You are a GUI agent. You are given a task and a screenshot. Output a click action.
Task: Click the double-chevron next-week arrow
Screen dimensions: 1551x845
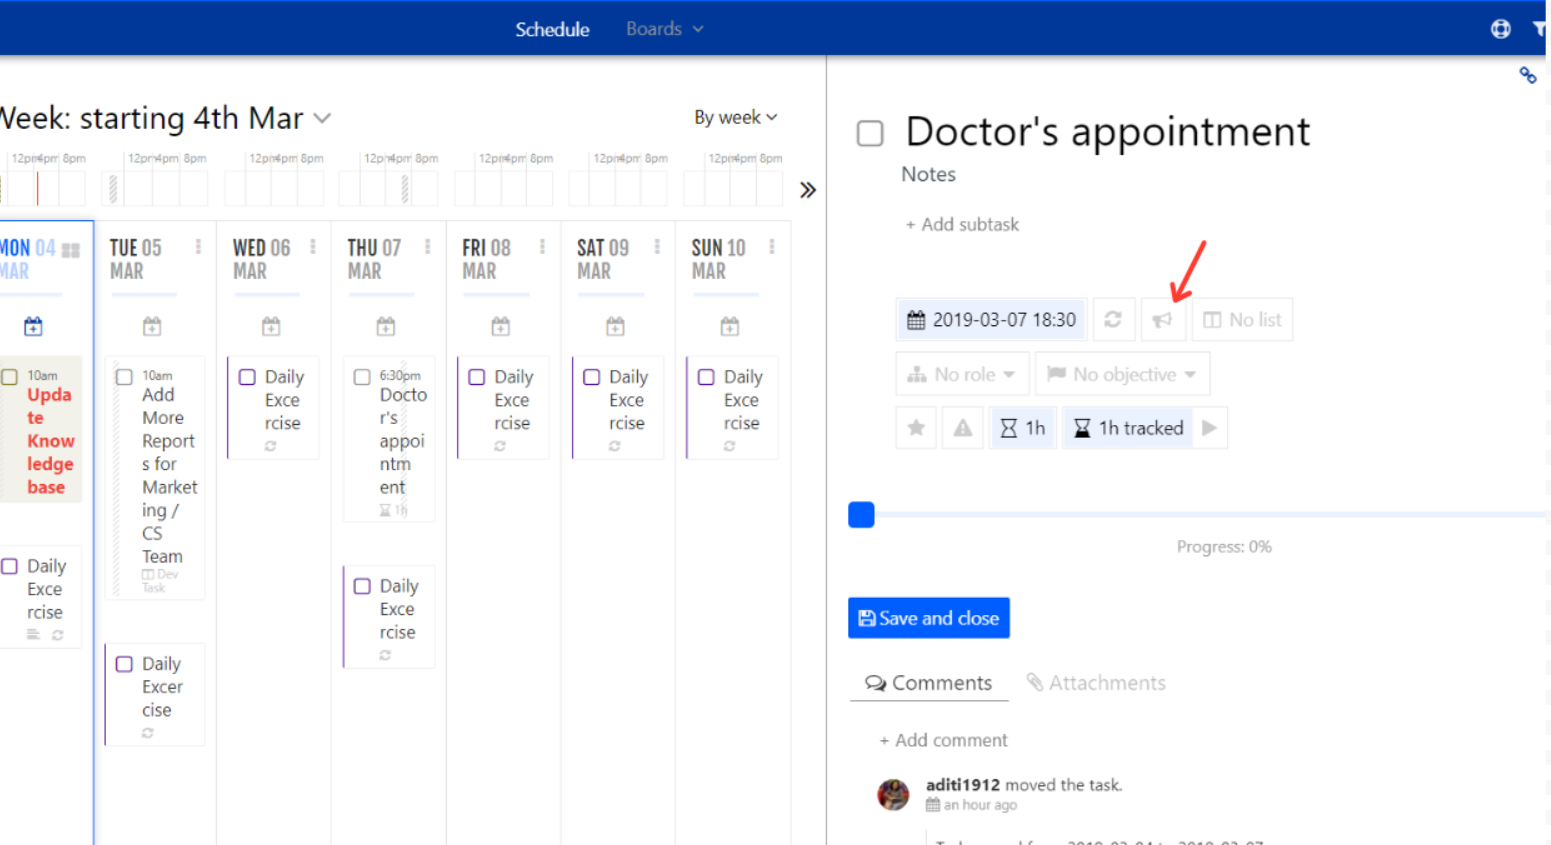808,190
